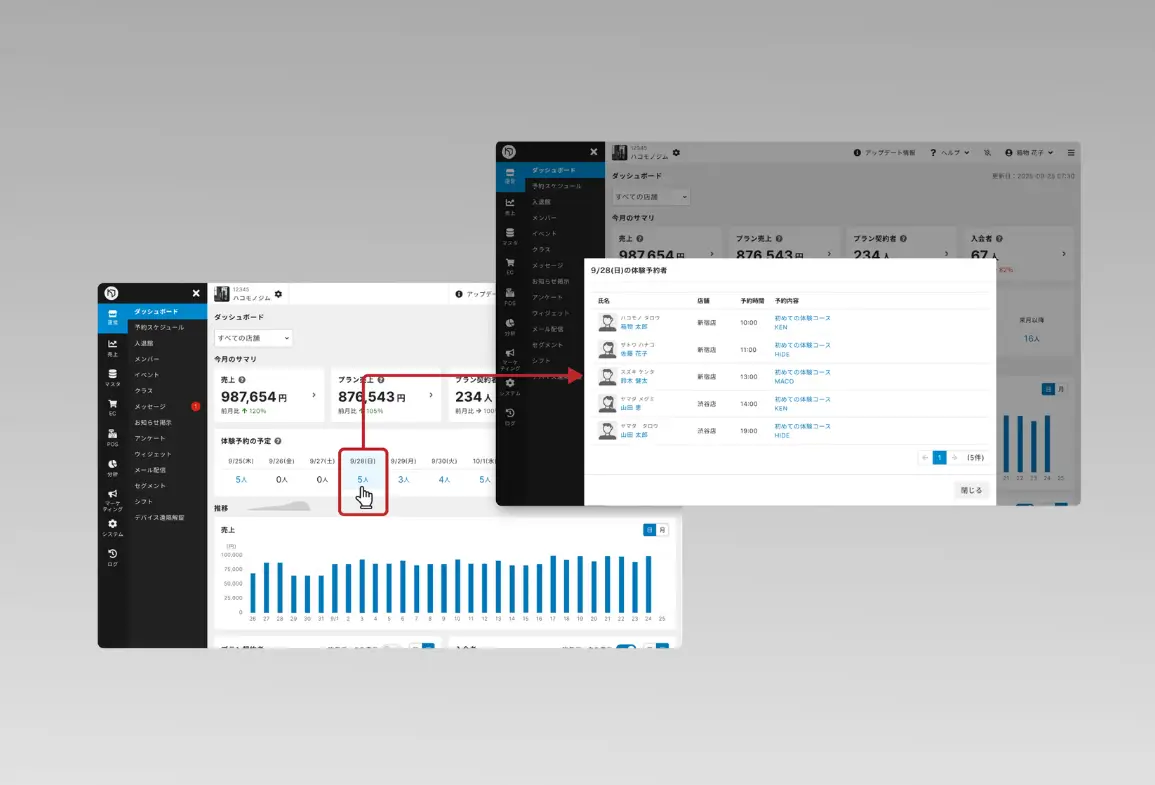Open アンケート menu item in right window
Image resolution: width=1155 pixels, height=785 pixels.
(547, 297)
